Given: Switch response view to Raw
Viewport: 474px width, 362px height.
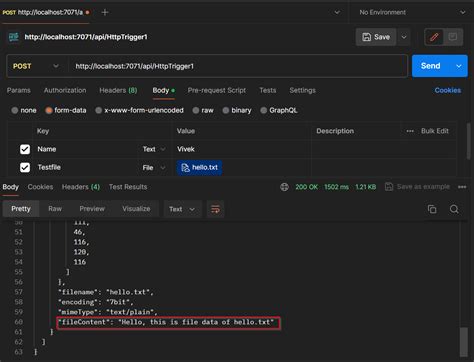Looking at the screenshot, I should 55,209.
